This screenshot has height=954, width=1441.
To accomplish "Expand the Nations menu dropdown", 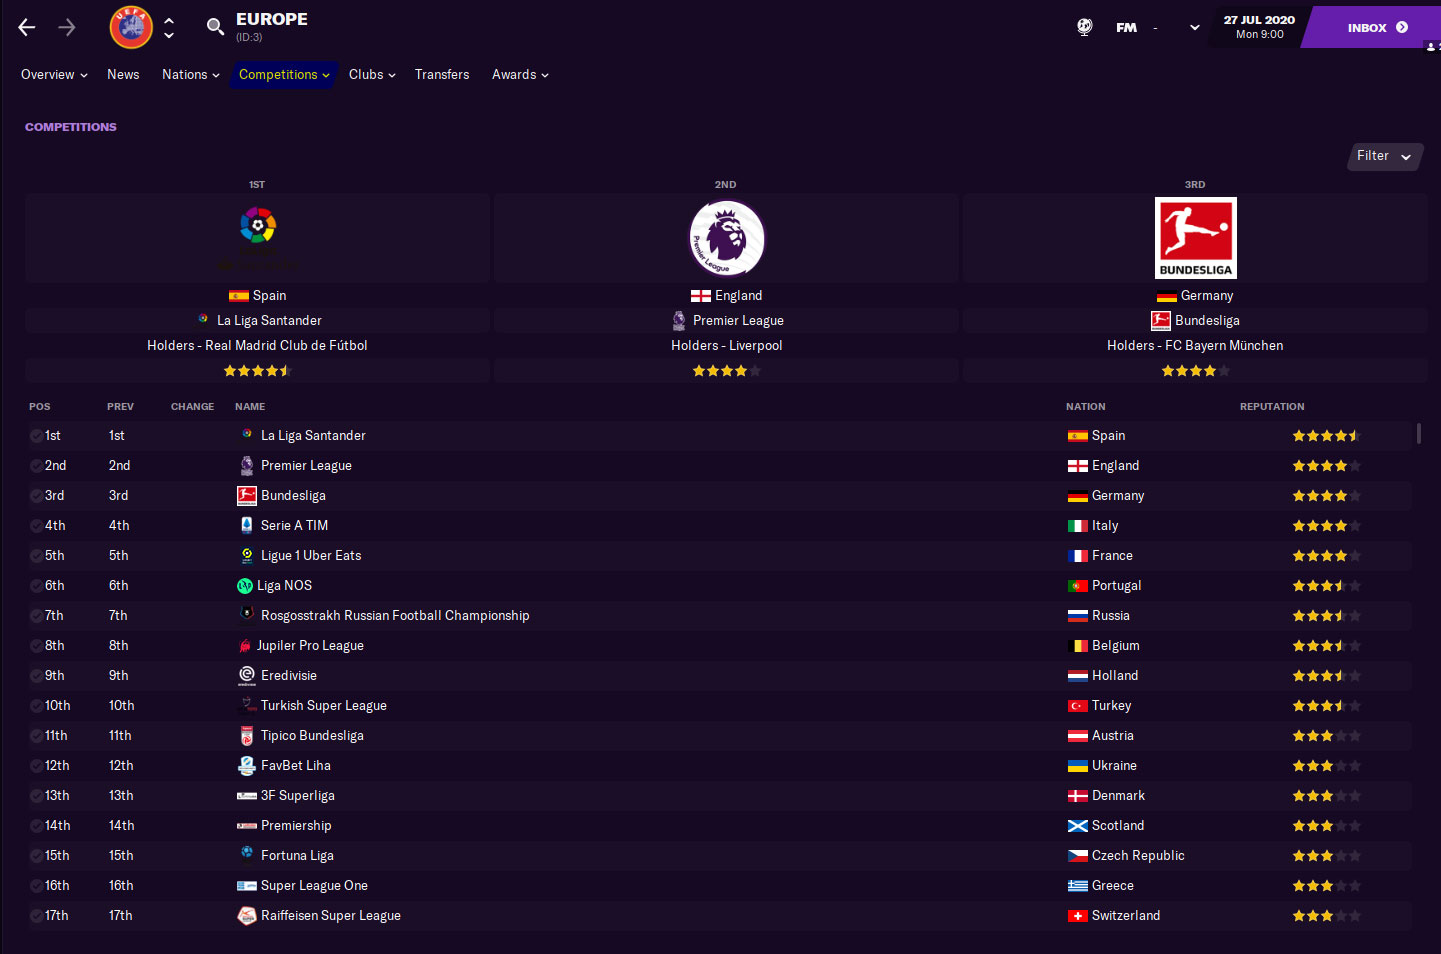I will pyautogui.click(x=191, y=75).
